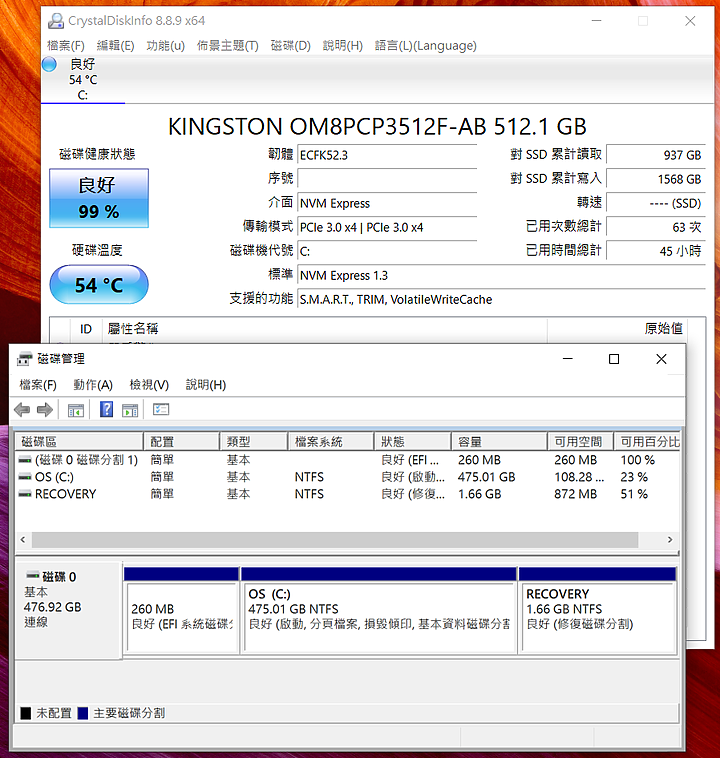Click the Disk Management window title icon

tap(25, 359)
